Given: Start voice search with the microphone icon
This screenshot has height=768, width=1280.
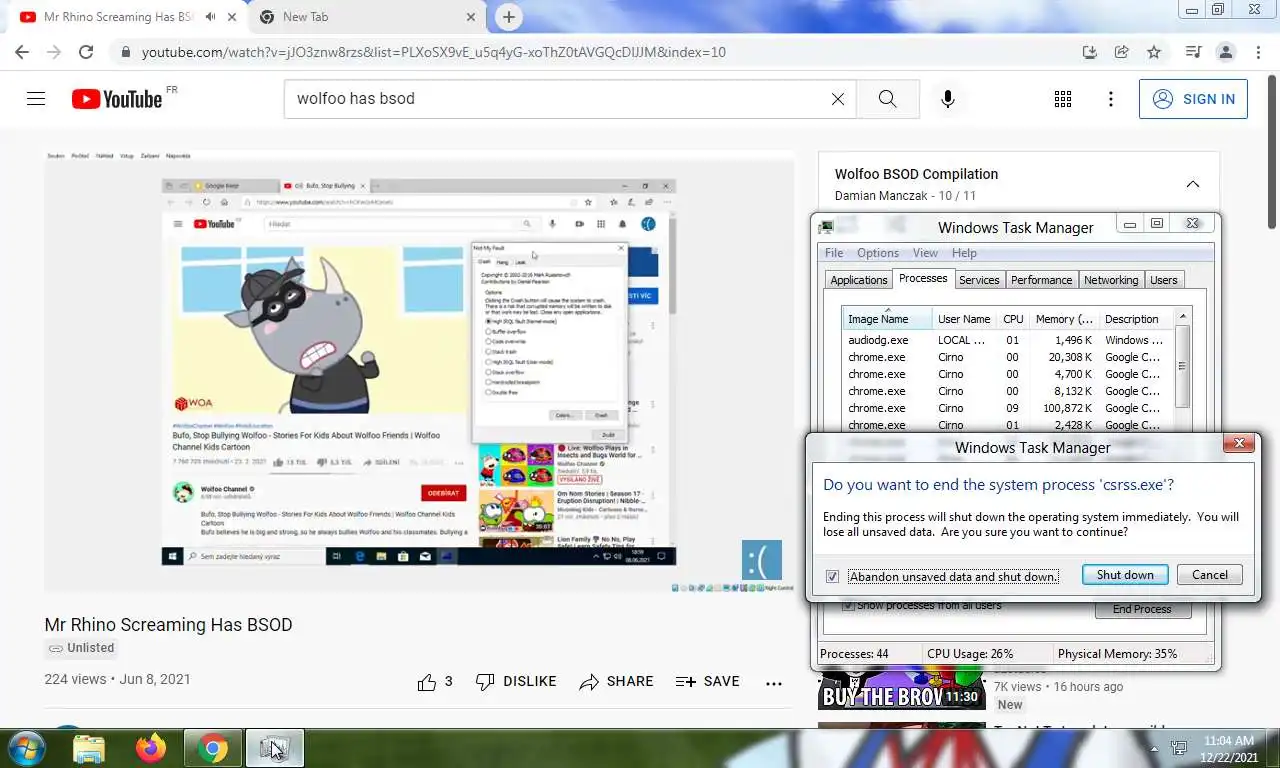Looking at the screenshot, I should [x=948, y=99].
